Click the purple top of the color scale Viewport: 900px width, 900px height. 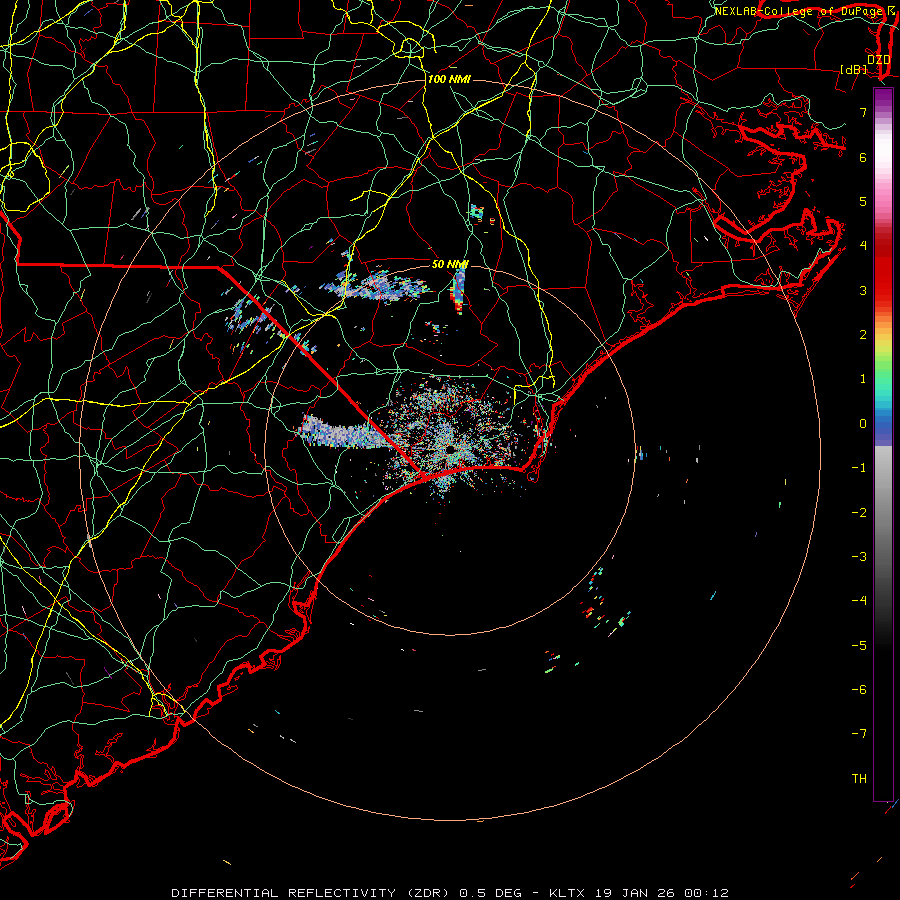[883, 99]
